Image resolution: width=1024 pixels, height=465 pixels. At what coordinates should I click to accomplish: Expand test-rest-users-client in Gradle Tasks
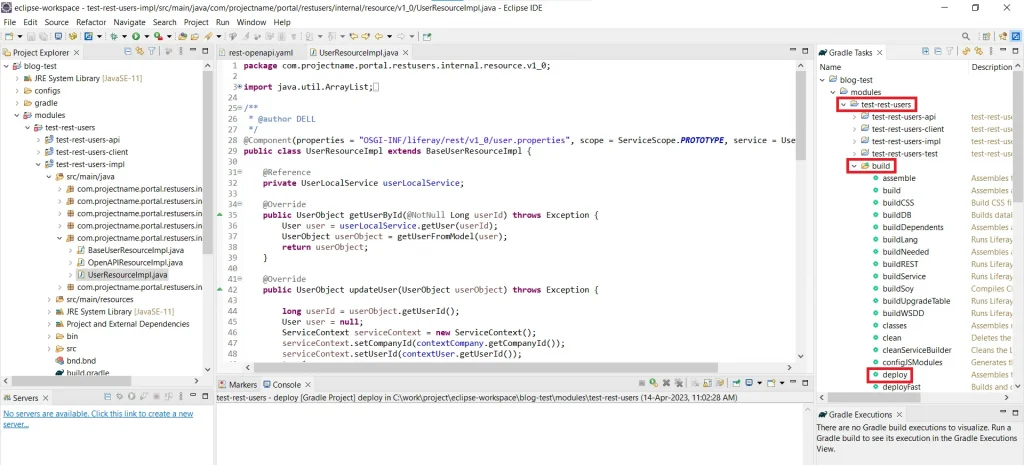pos(855,129)
